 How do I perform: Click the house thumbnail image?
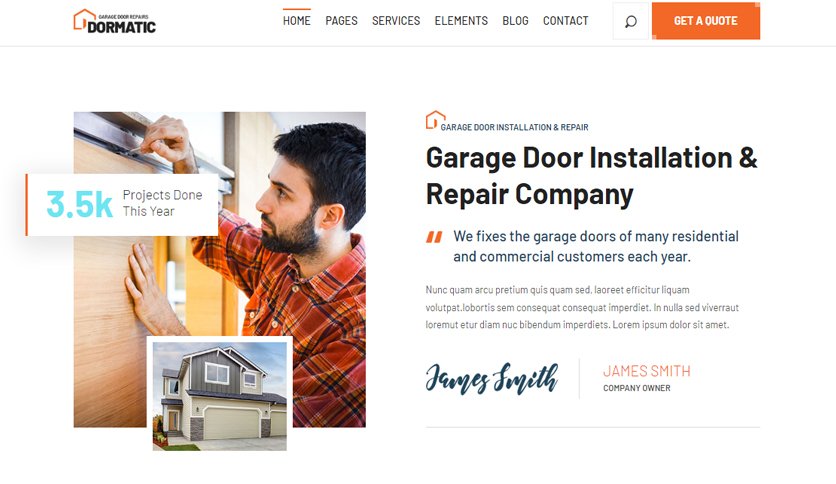[x=220, y=396]
